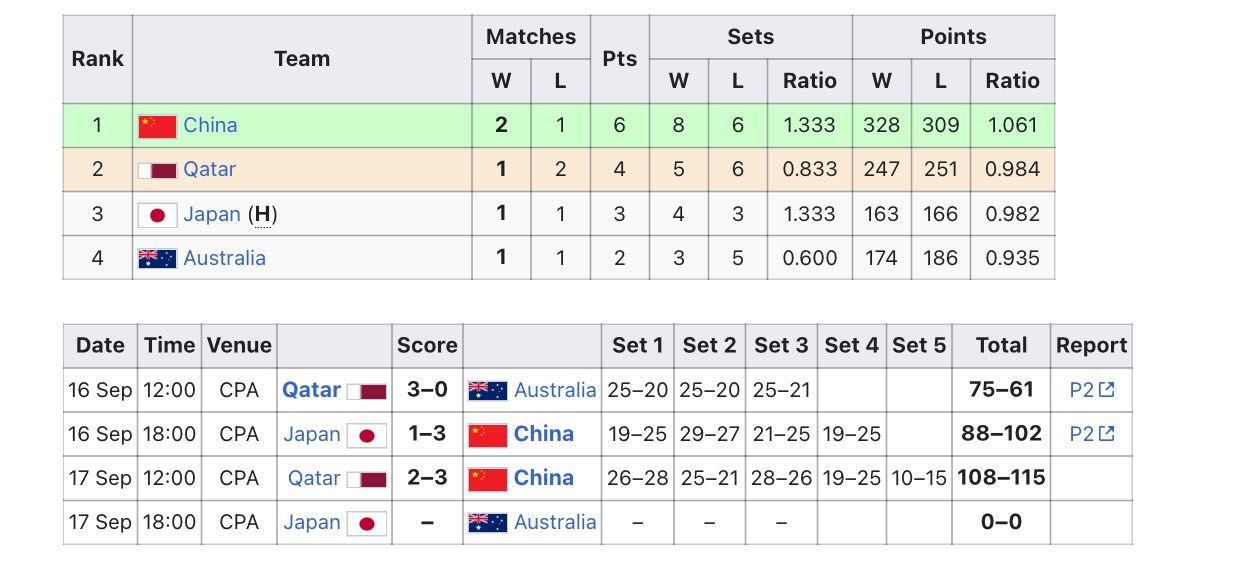Click Japan flag in standings table
1242x570 pixels.
point(157,214)
